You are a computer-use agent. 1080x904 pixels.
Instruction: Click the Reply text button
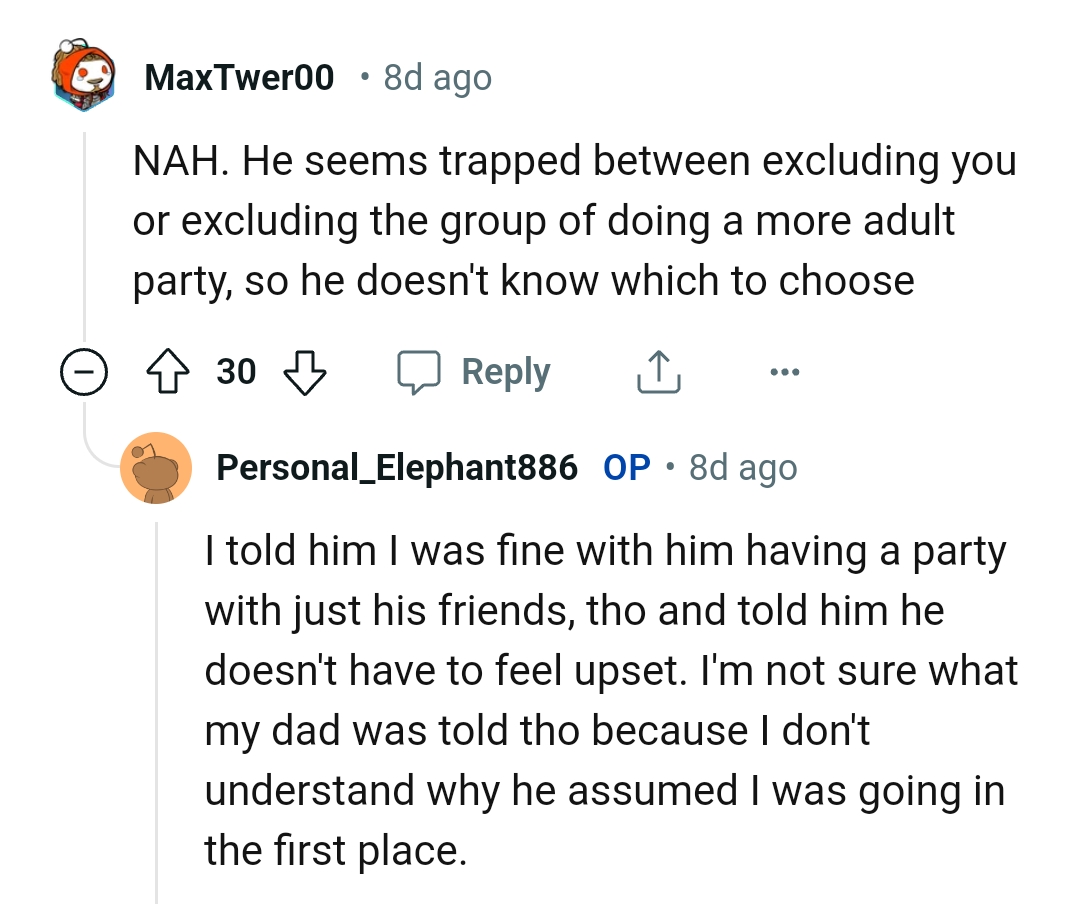click(506, 372)
